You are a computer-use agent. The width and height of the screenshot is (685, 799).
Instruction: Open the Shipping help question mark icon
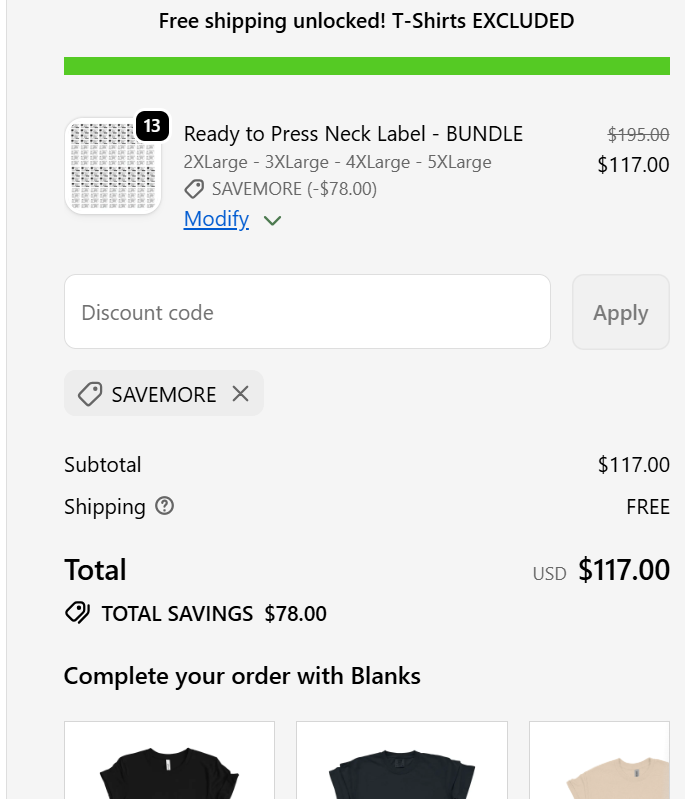coord(165,506)
